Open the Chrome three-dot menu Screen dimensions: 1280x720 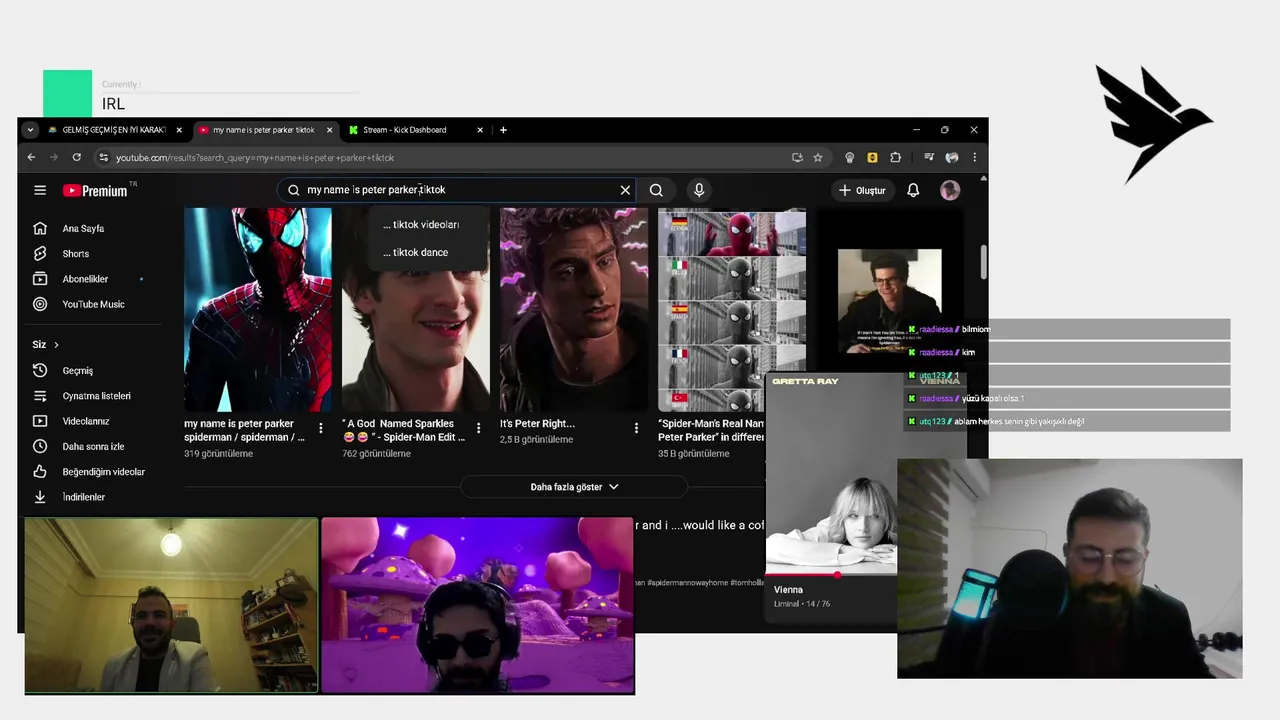(x=974, y=157)
